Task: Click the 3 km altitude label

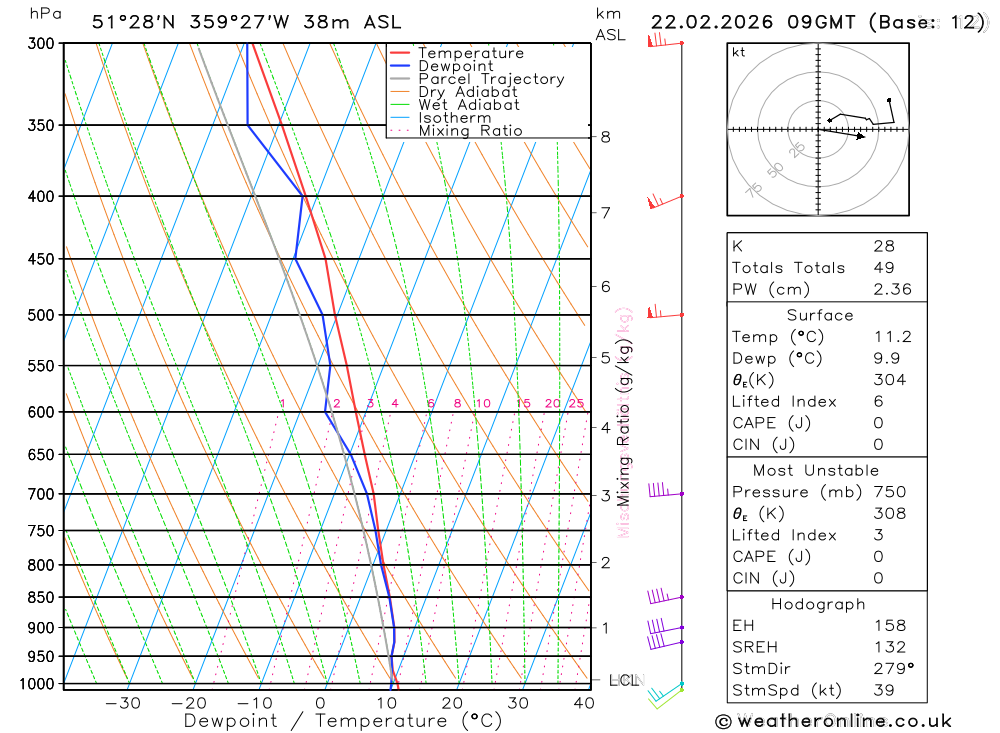Action: pos(605,496)
